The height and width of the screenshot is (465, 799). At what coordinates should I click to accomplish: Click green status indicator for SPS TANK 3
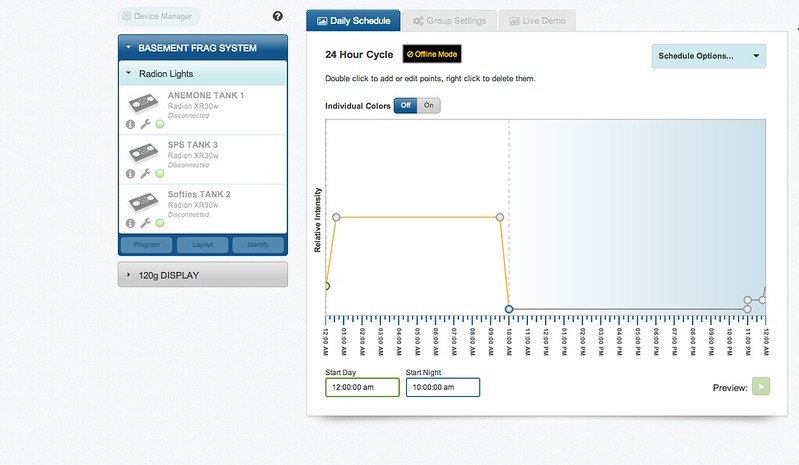pyautogui.click(x=160, y=173)
